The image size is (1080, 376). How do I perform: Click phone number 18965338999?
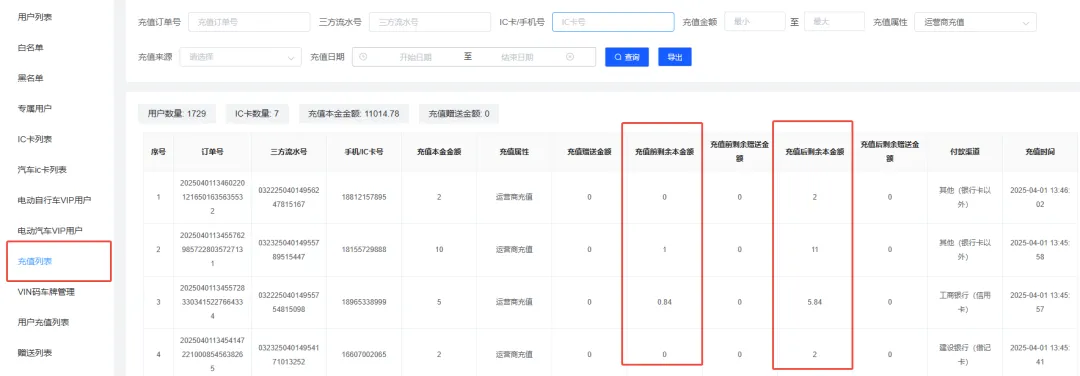click(364, 302)
